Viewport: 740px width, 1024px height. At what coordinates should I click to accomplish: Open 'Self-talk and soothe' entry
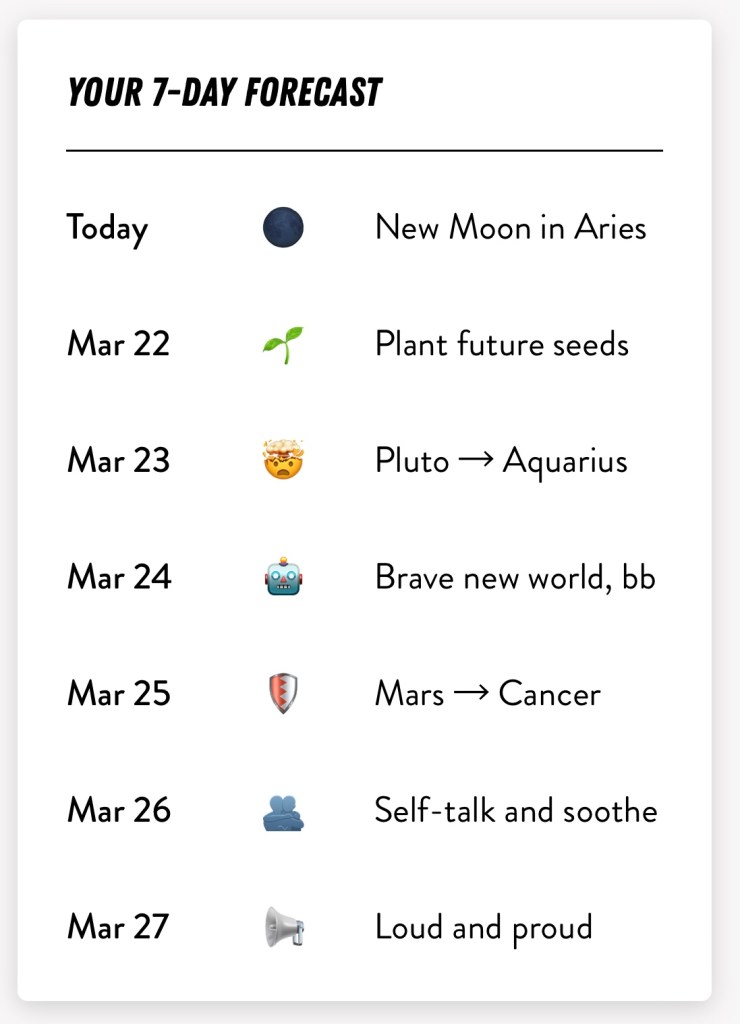pos(516,810)
